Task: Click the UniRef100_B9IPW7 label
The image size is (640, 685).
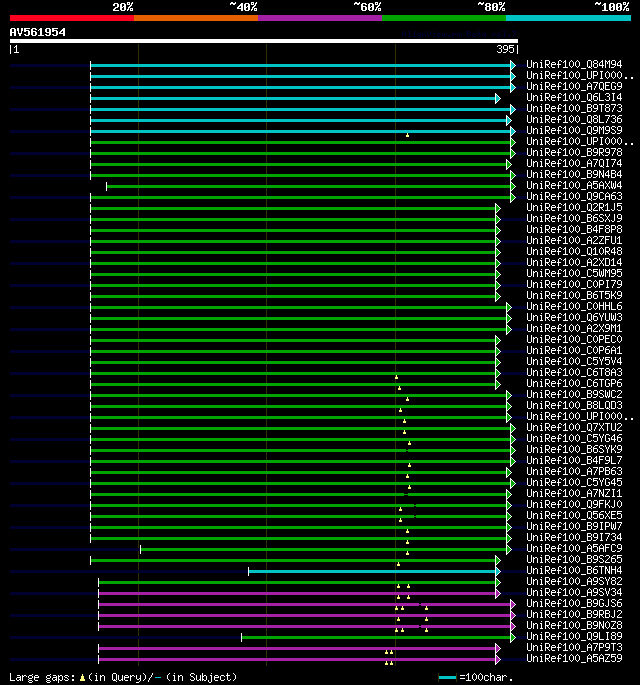Action: point(574,526)
